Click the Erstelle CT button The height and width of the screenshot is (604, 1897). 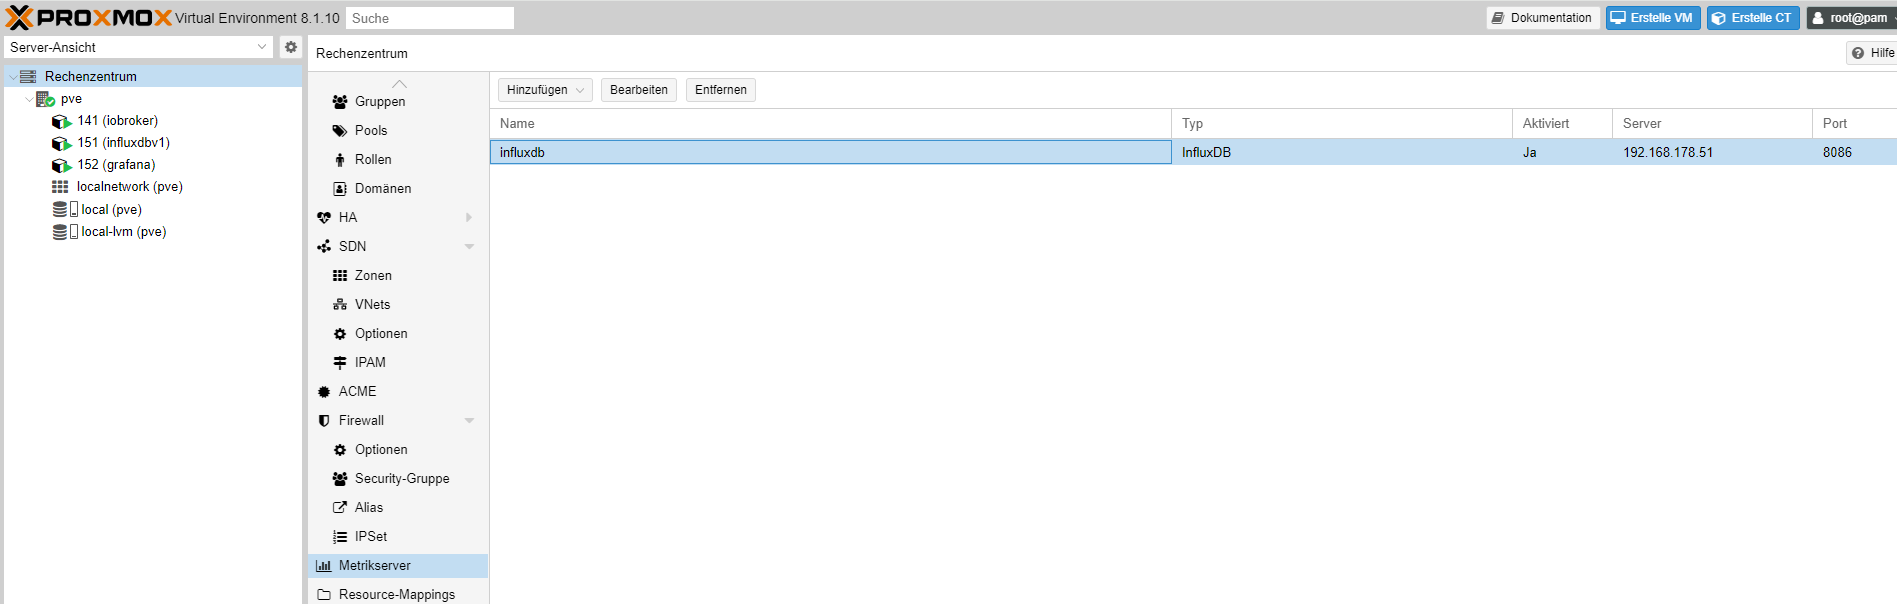(x=1753, y=18)
